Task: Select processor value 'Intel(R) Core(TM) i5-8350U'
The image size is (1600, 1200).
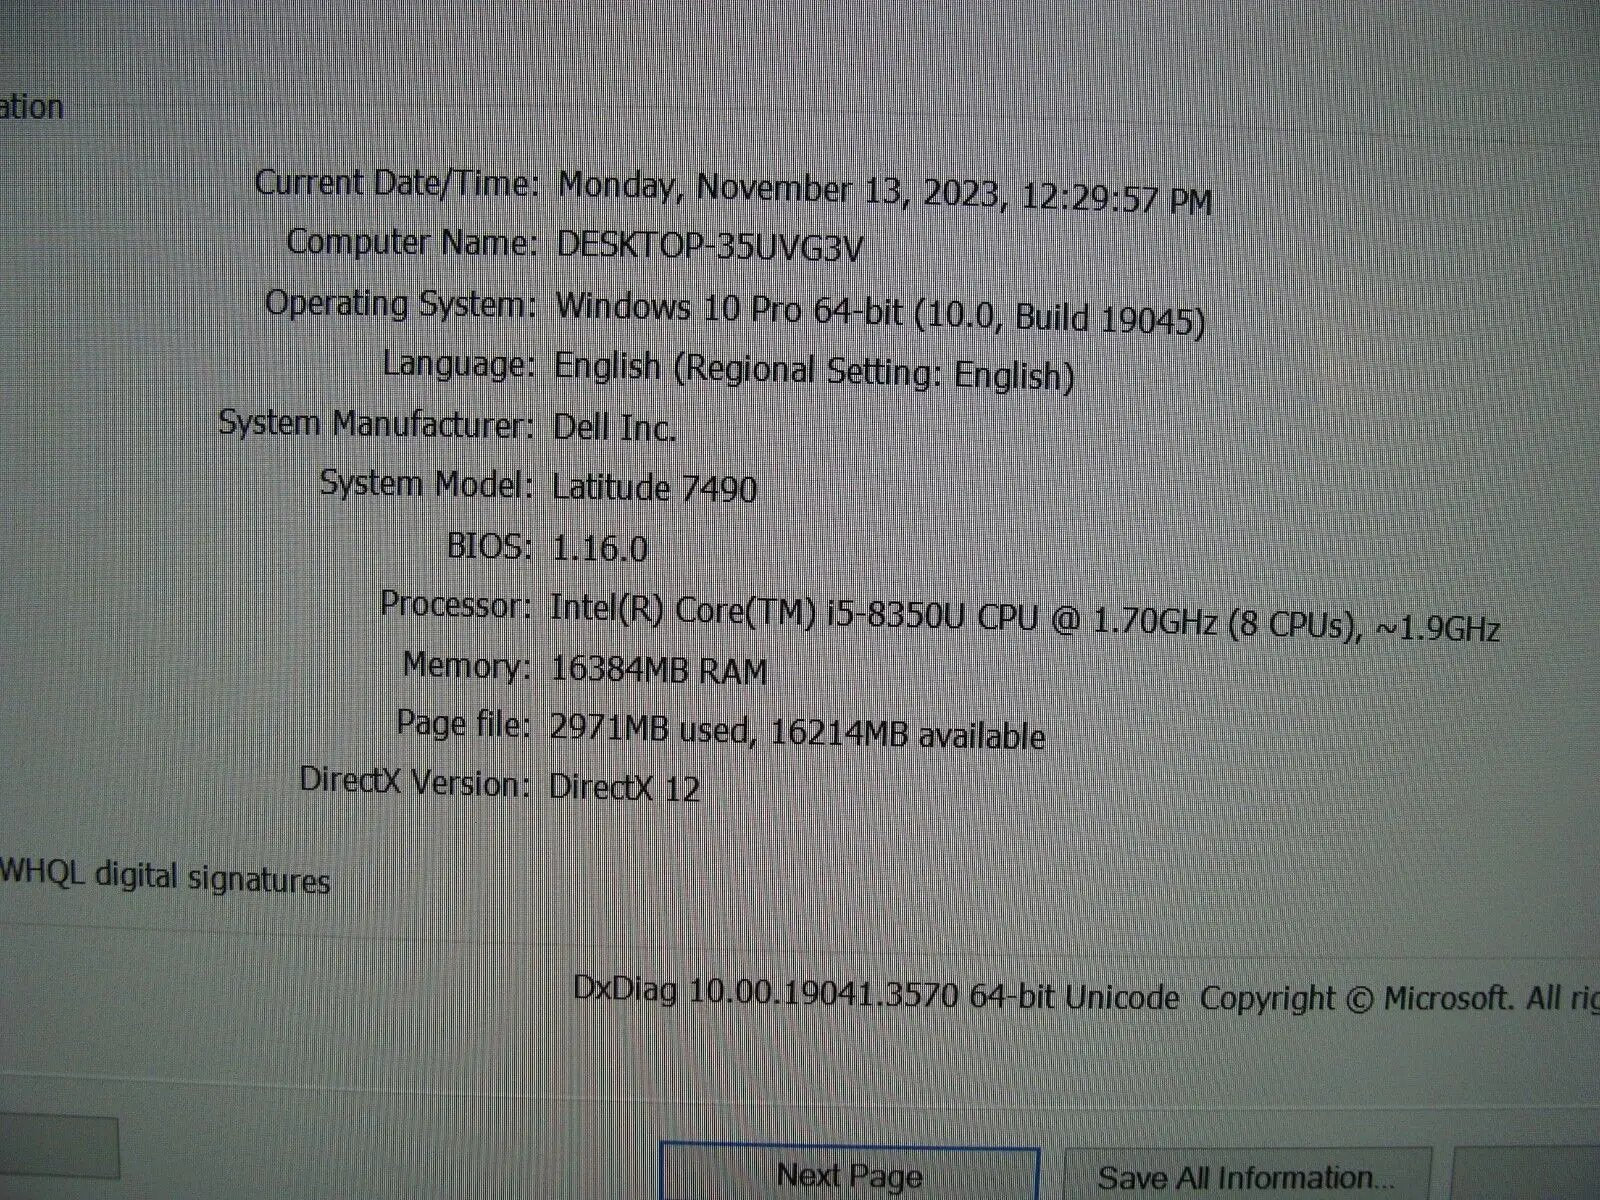Action: 757,611
